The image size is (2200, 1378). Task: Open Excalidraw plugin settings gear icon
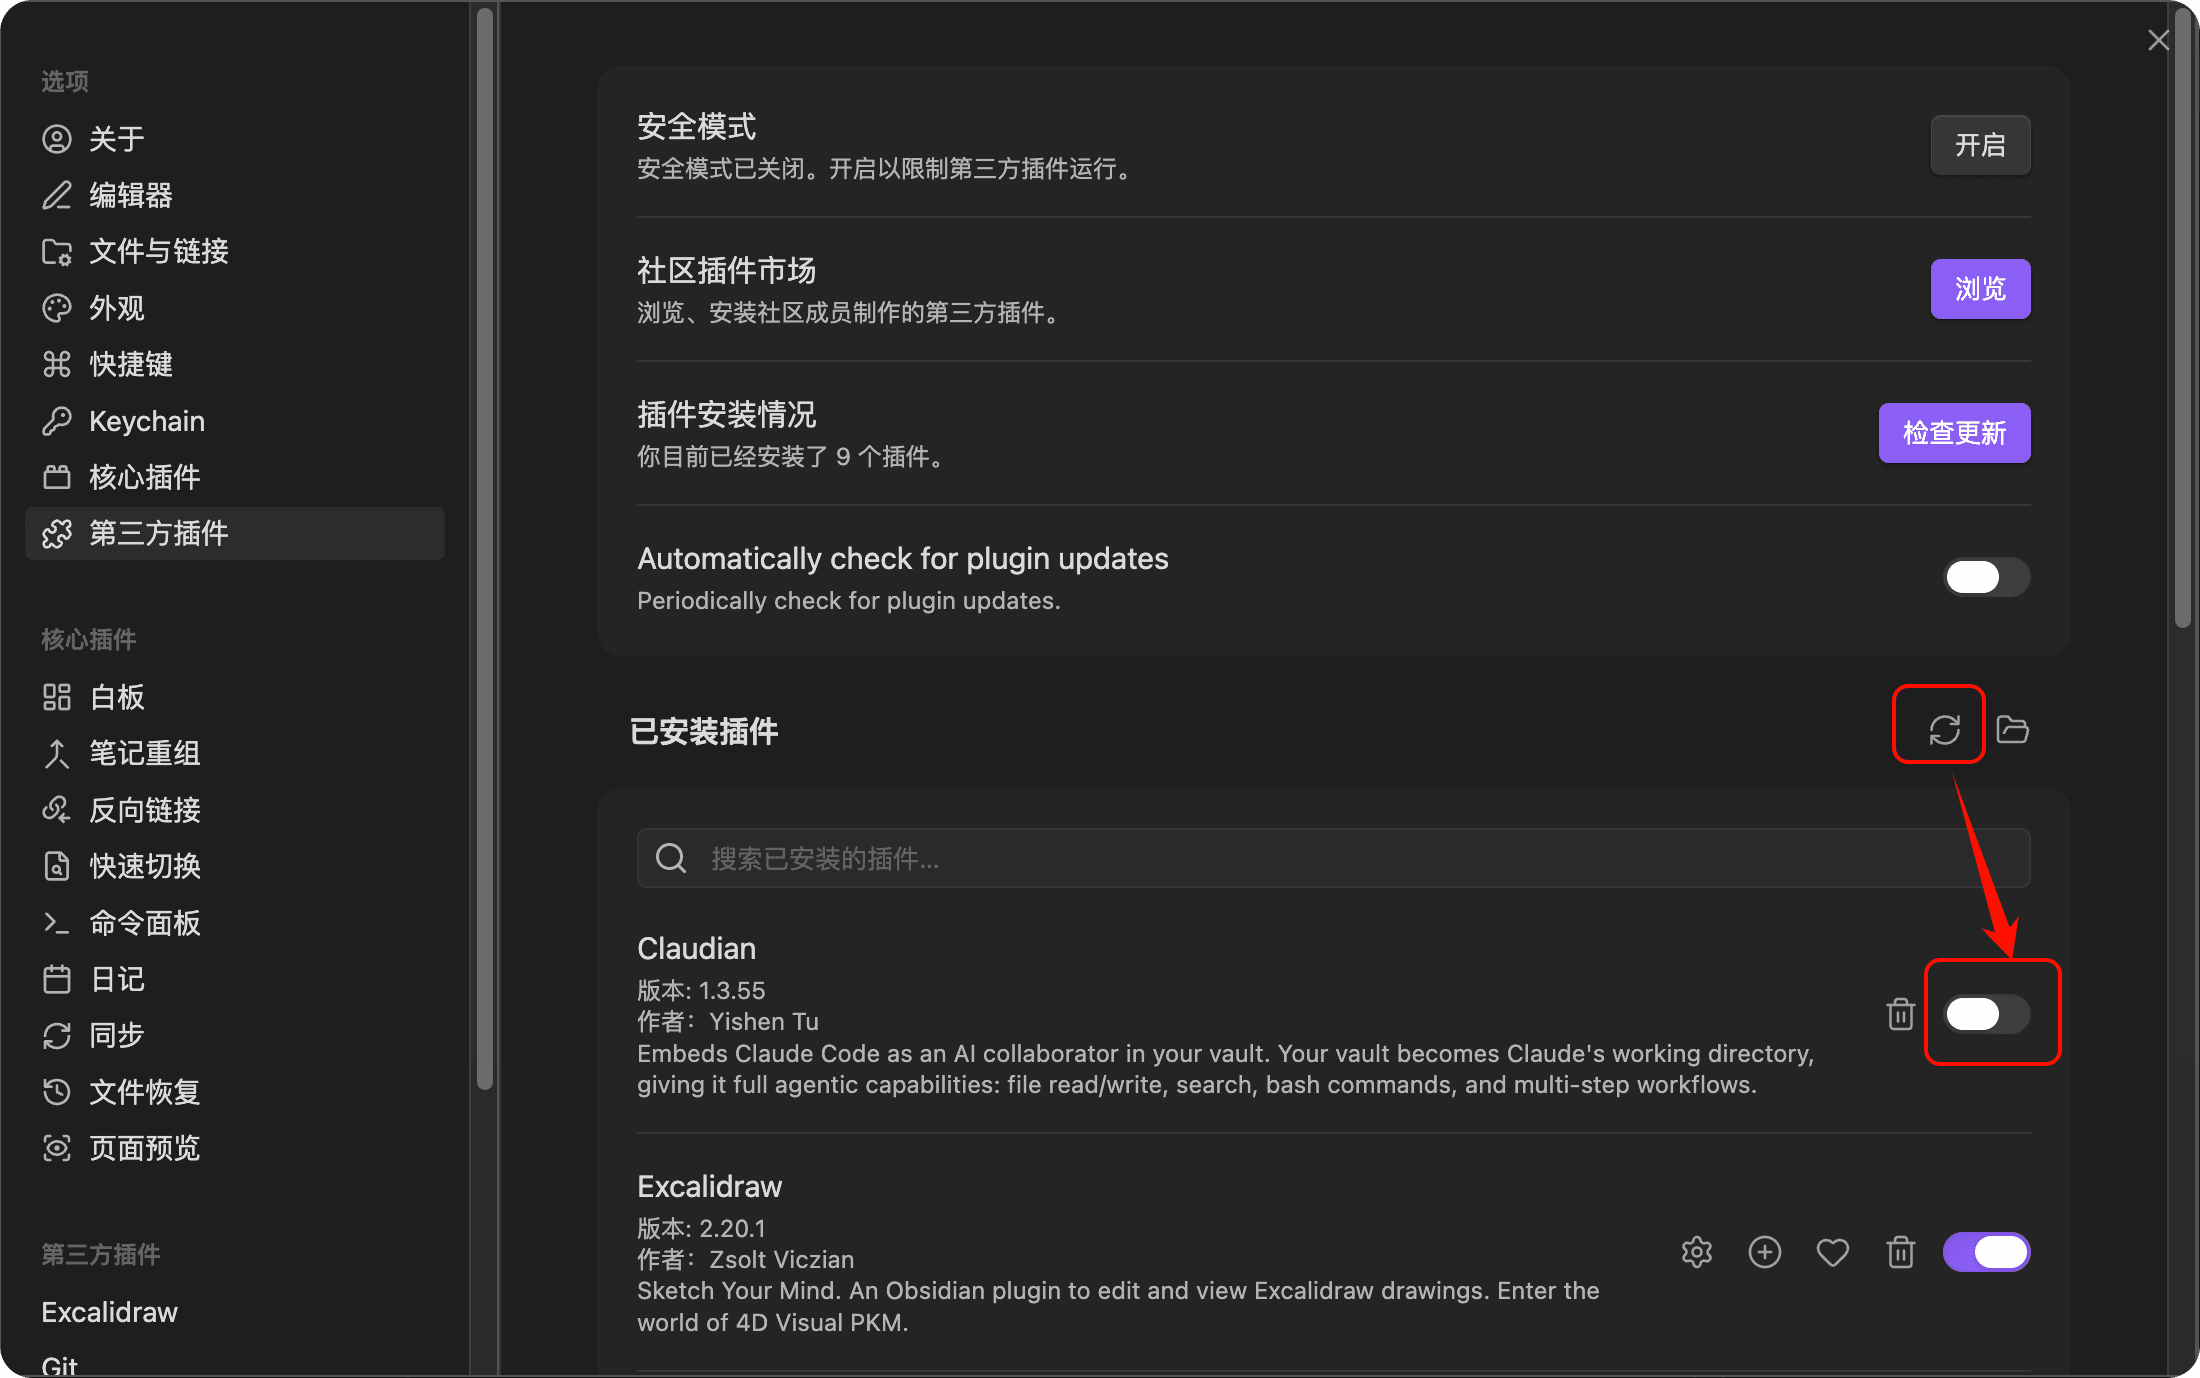(x=1696, y=1252)
